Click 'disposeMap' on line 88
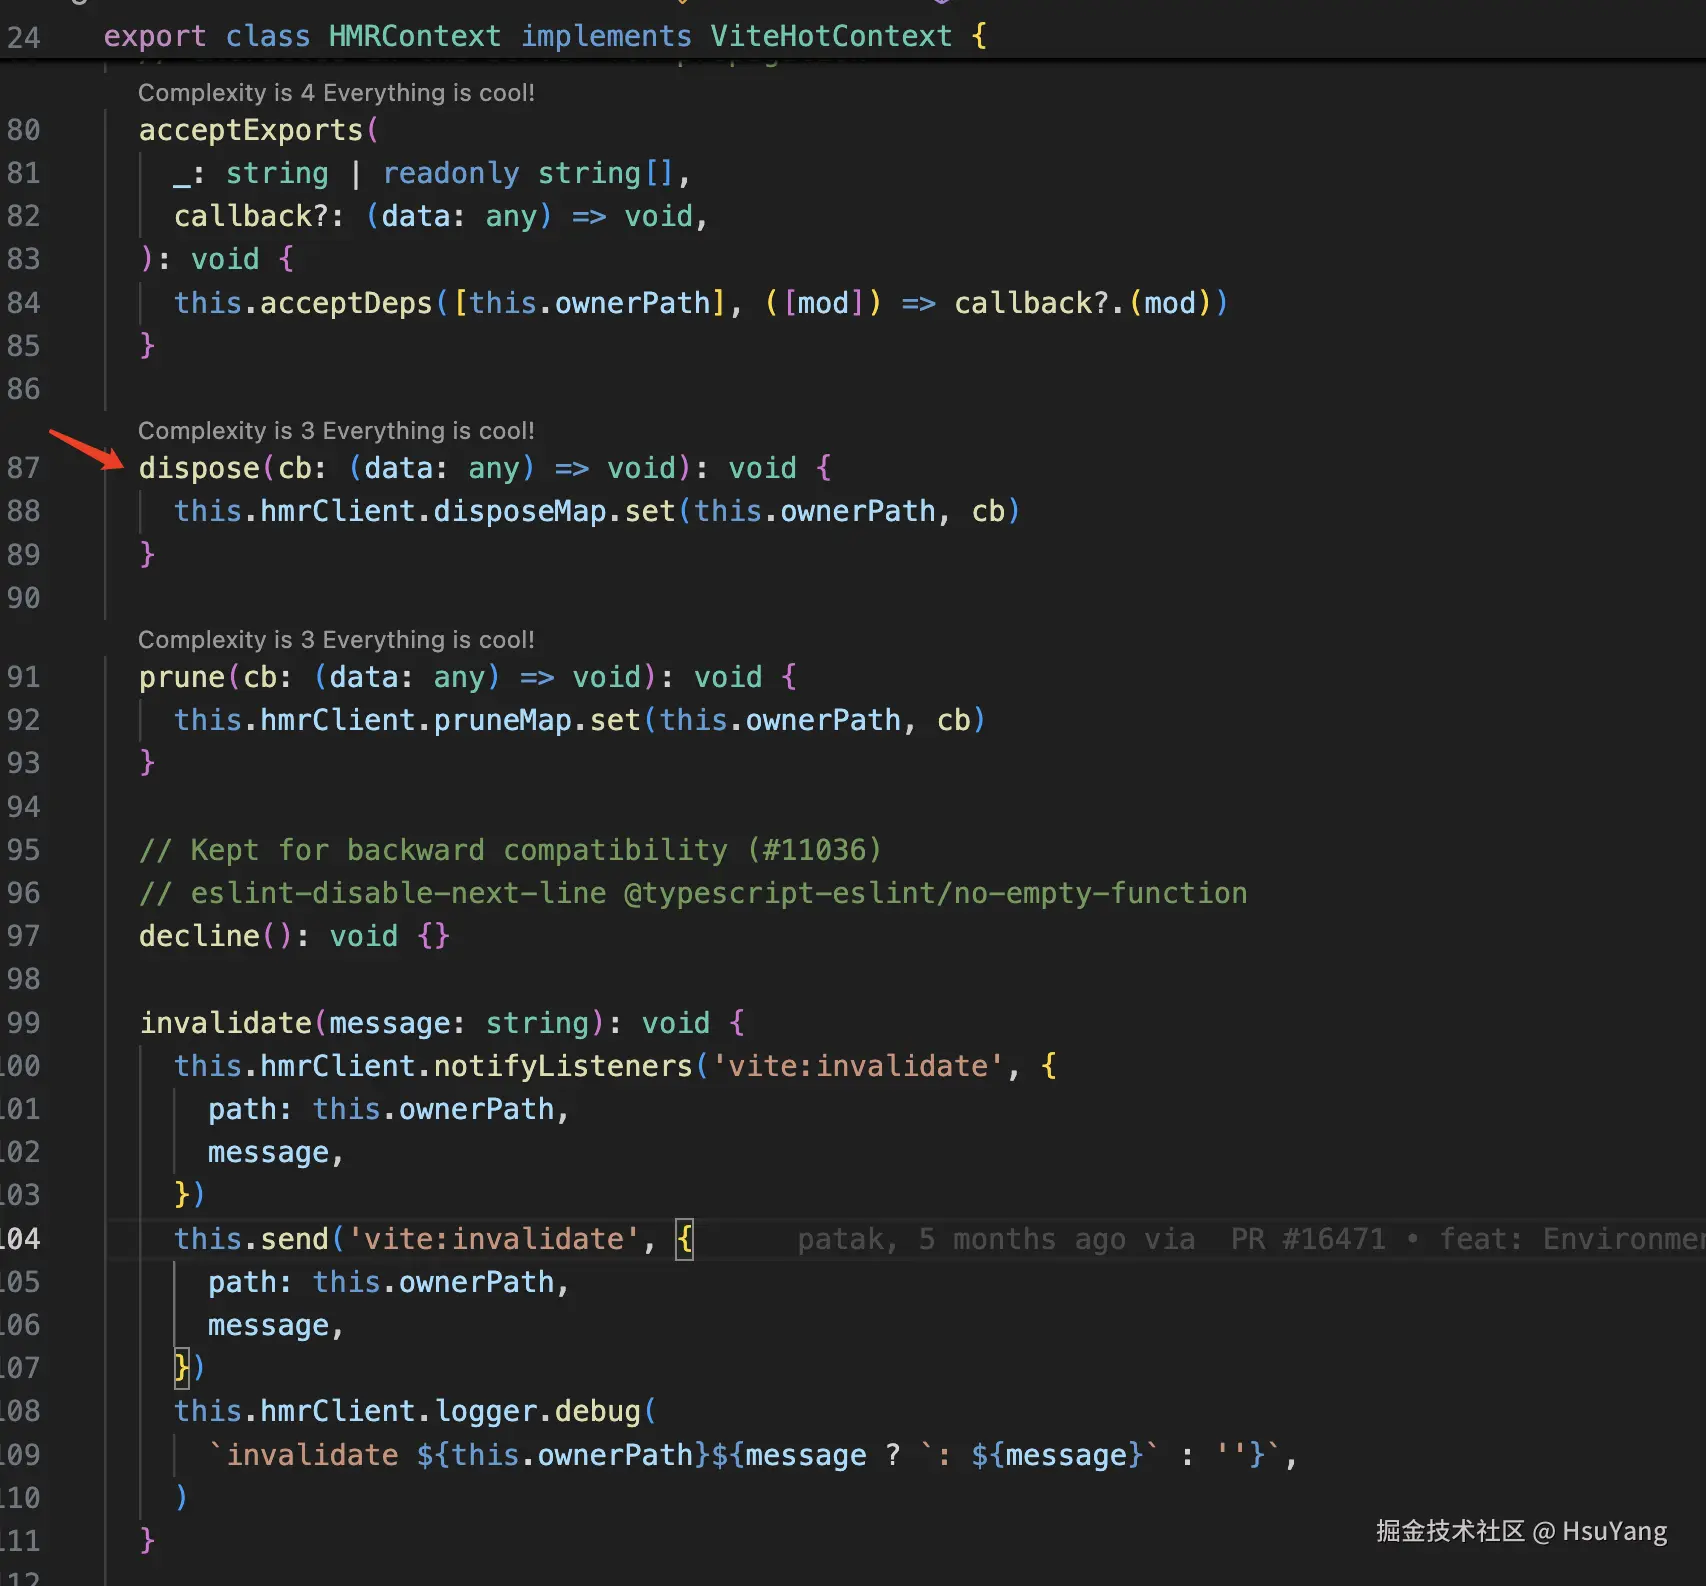The height and width of the screenshot is (1586, 1706). (520, 511)
